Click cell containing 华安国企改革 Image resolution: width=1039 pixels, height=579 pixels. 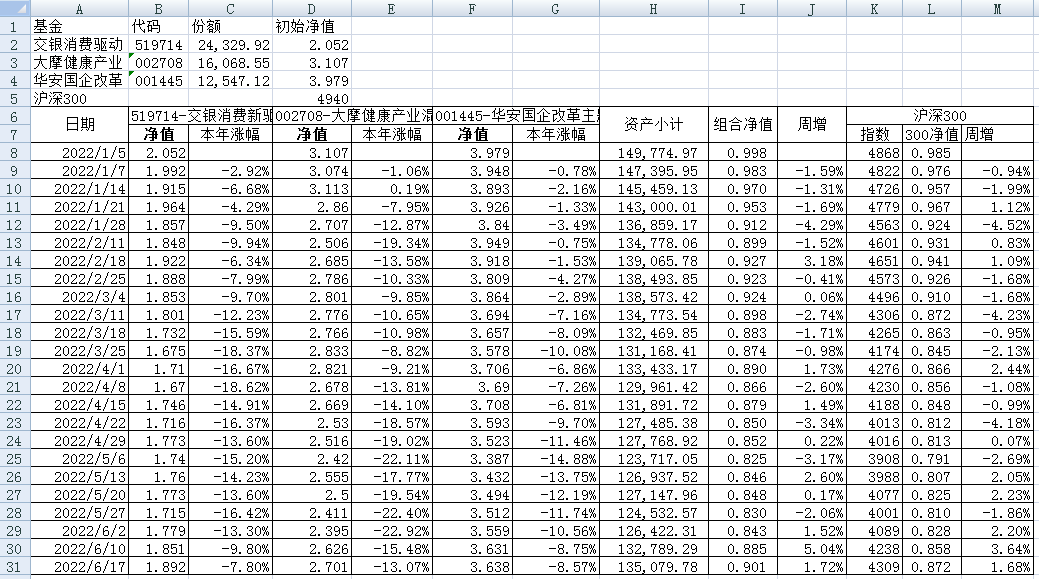click(79, 80)
